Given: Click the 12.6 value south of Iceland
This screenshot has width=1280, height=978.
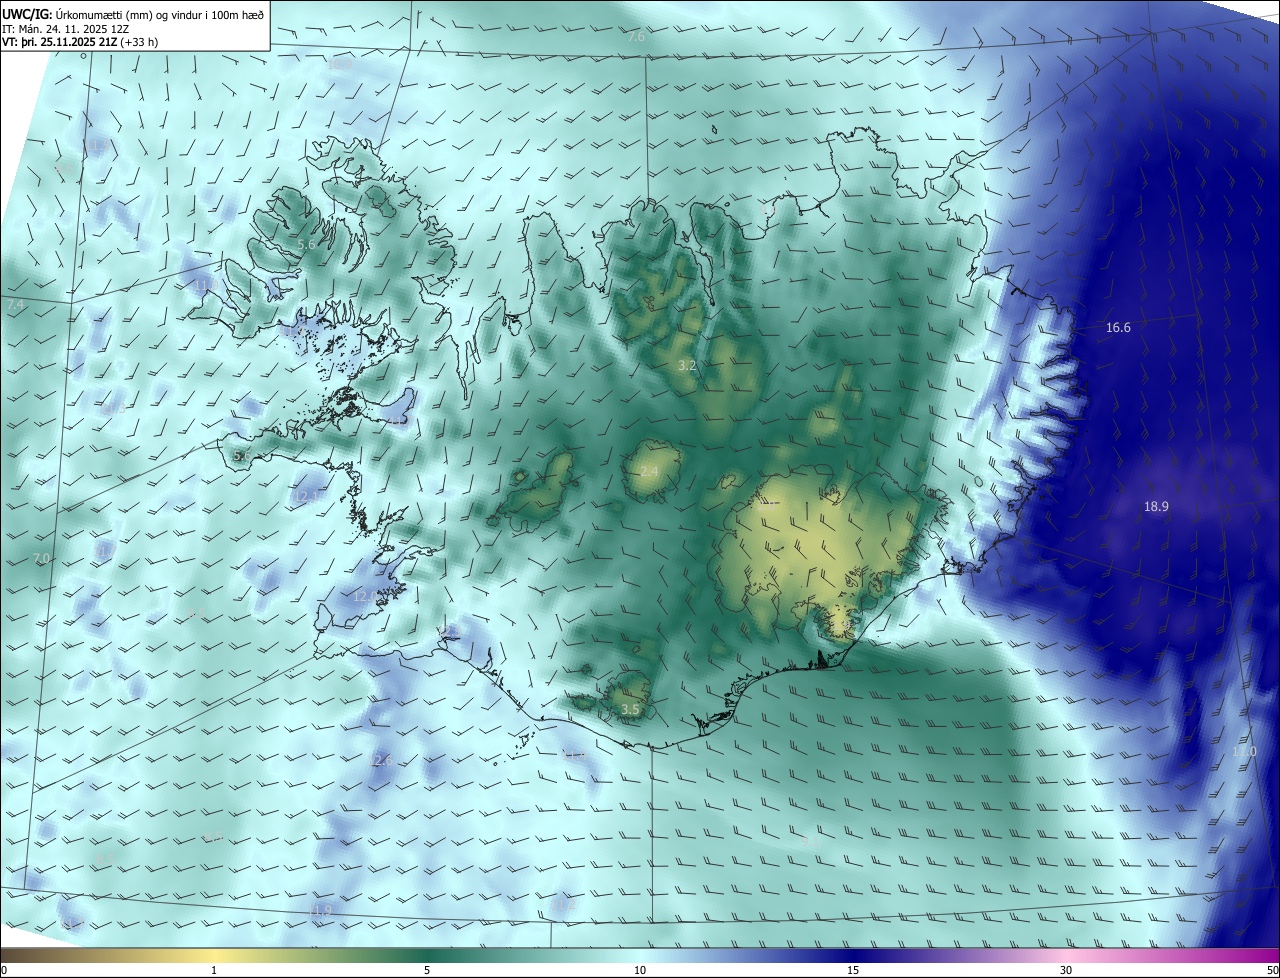Looking at the screenshot, I should pyautogui.click(x=380, y=761).
